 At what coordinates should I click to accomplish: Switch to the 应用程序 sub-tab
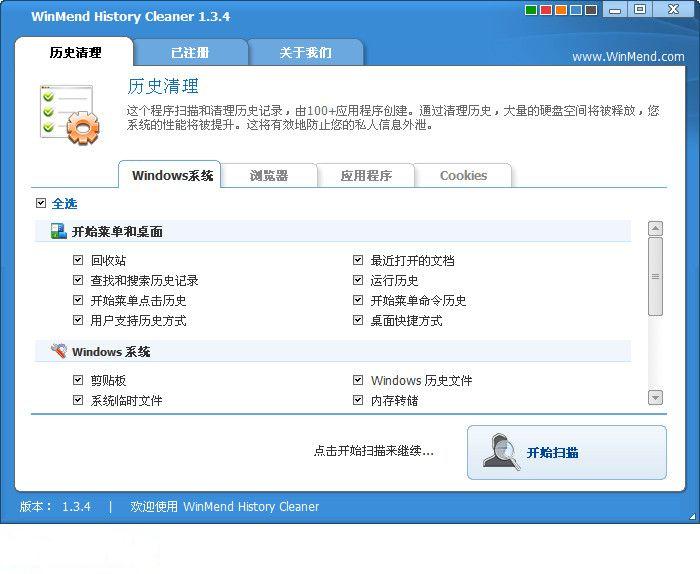pyautogui.click(x=366, y=176)
